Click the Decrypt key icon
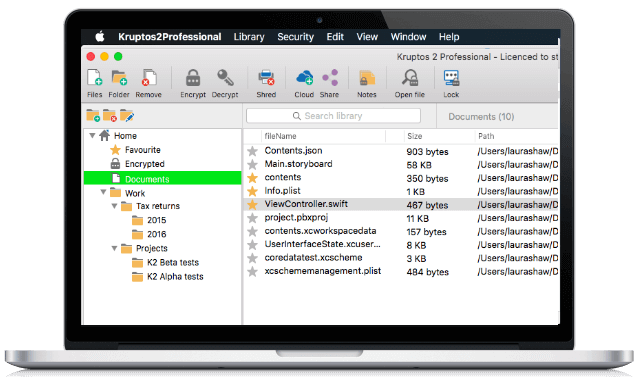The image size is (640, 377). [225, 78]
